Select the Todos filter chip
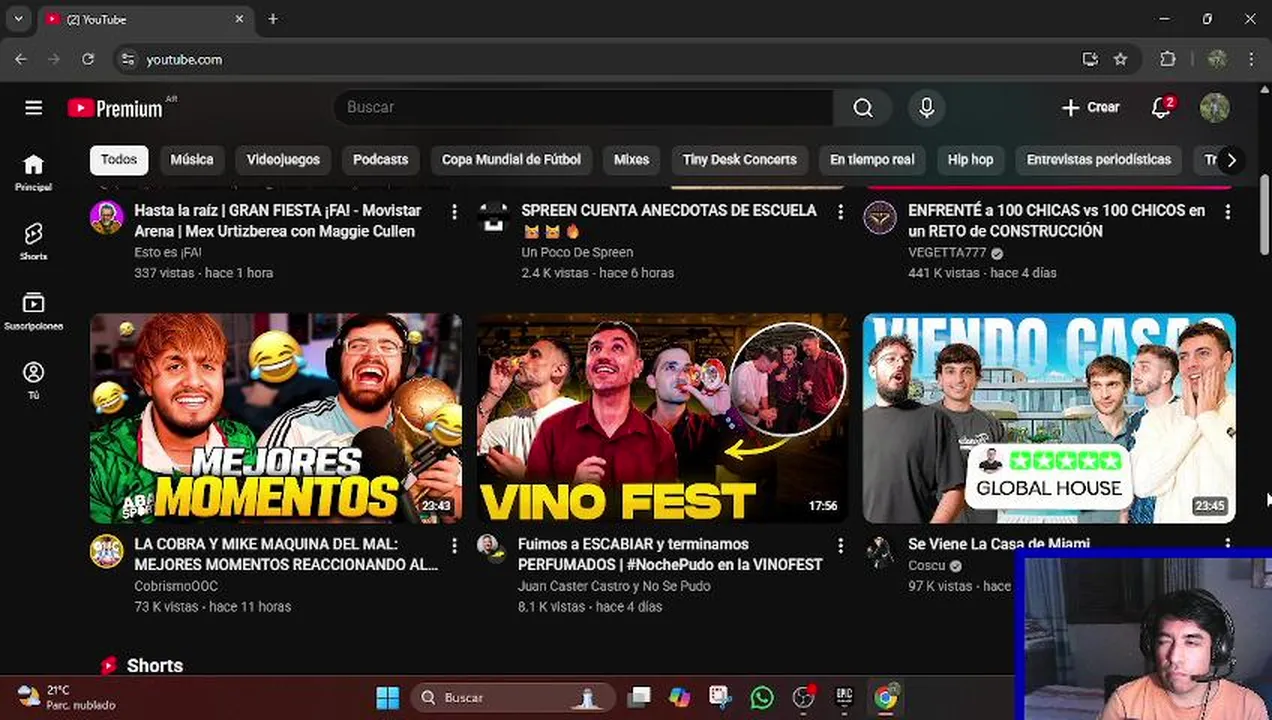This screenshot has width=1272, height=720. [x=119, y=160]
